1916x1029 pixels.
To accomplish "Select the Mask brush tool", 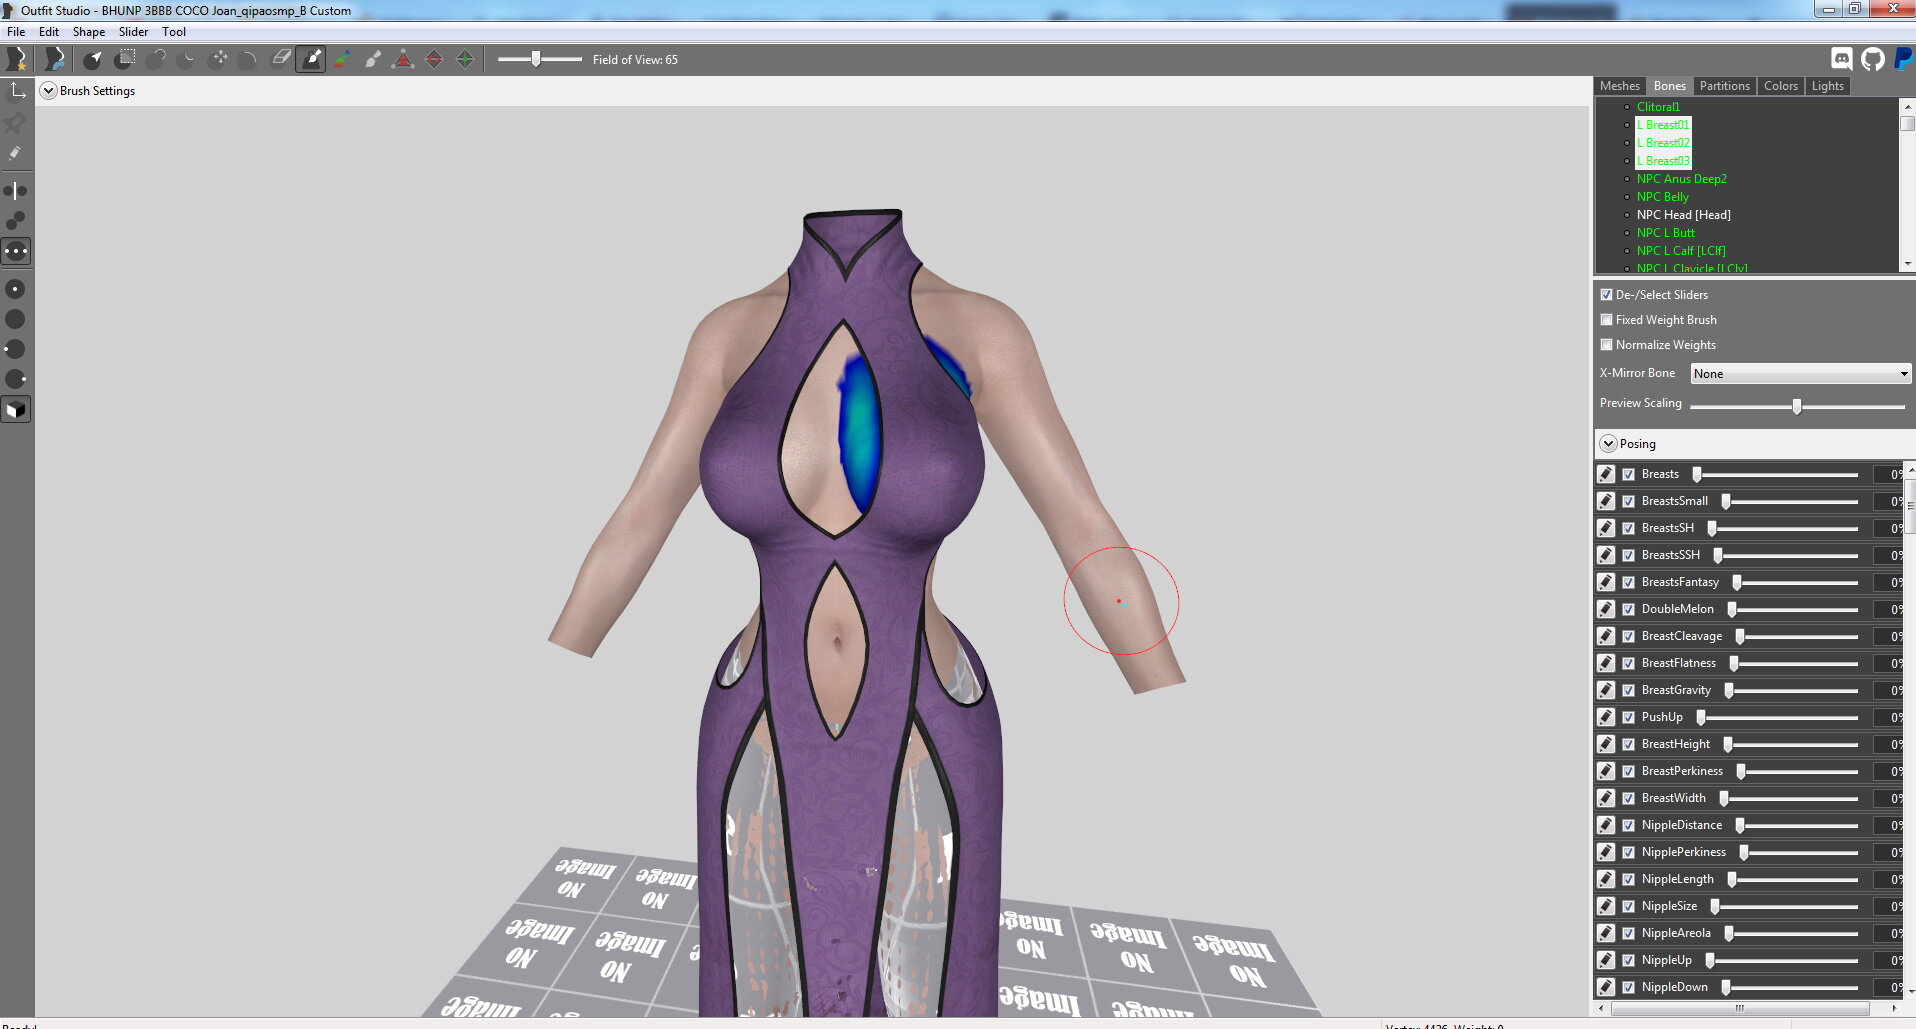I will coord(124,59).
